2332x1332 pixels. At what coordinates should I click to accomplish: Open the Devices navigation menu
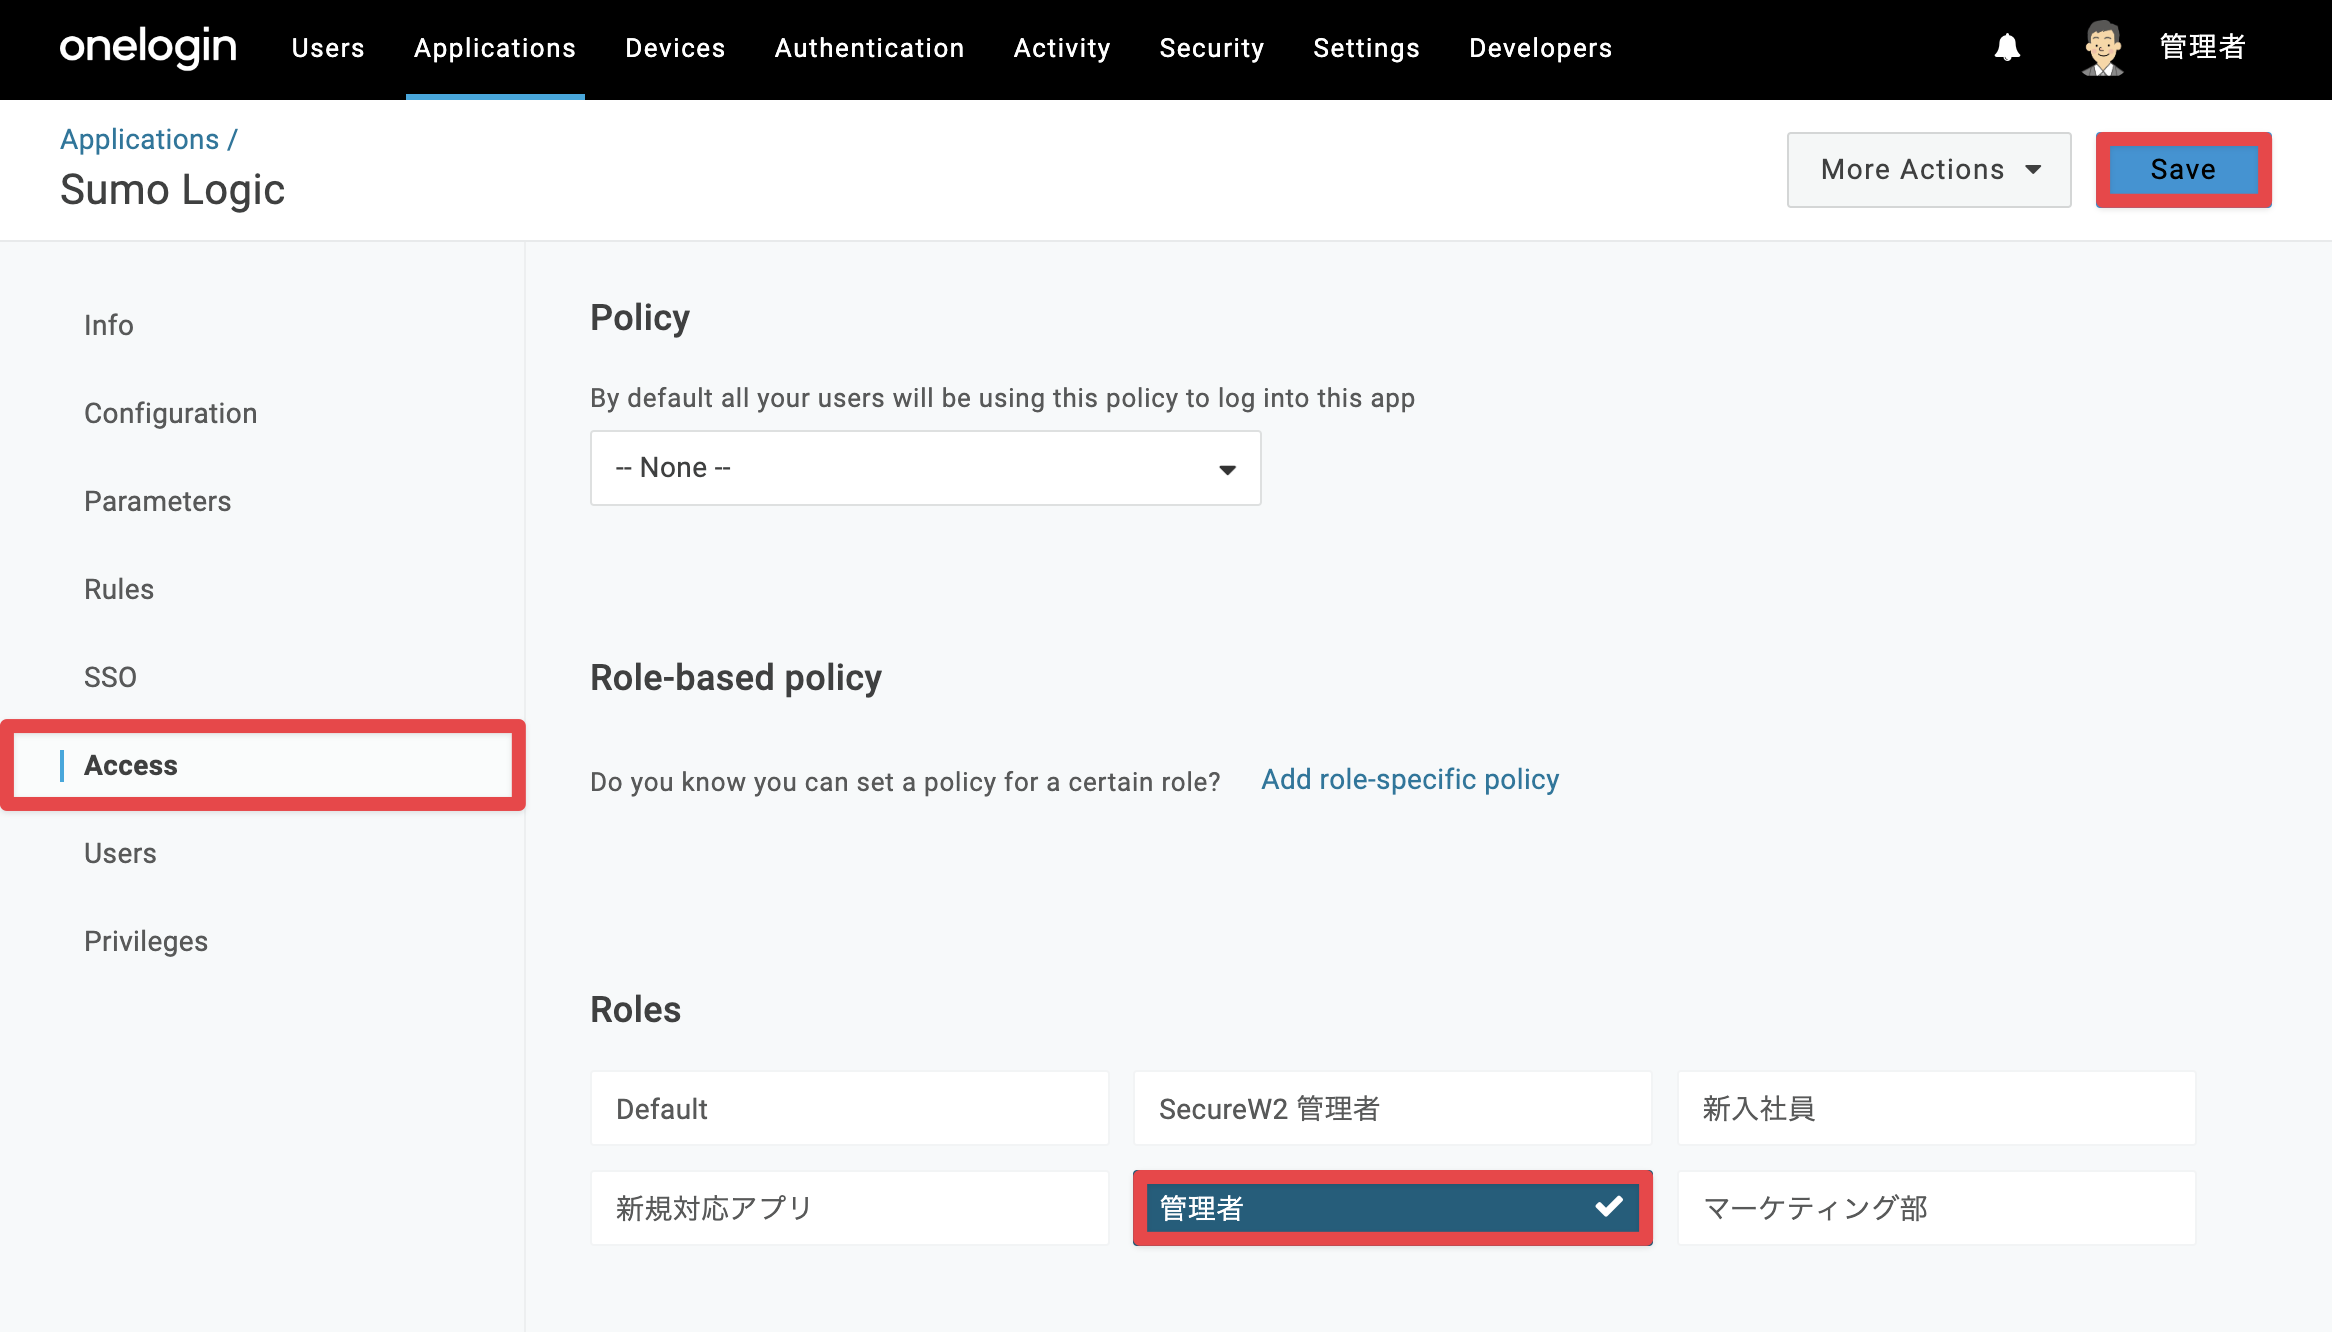(675, 48)
